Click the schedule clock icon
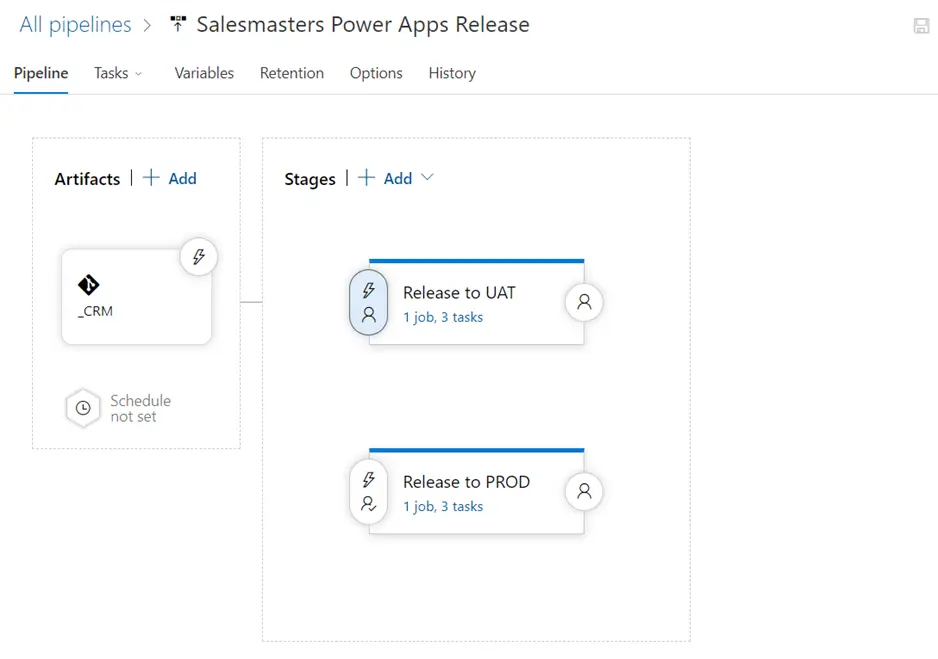 click(83, 408)
